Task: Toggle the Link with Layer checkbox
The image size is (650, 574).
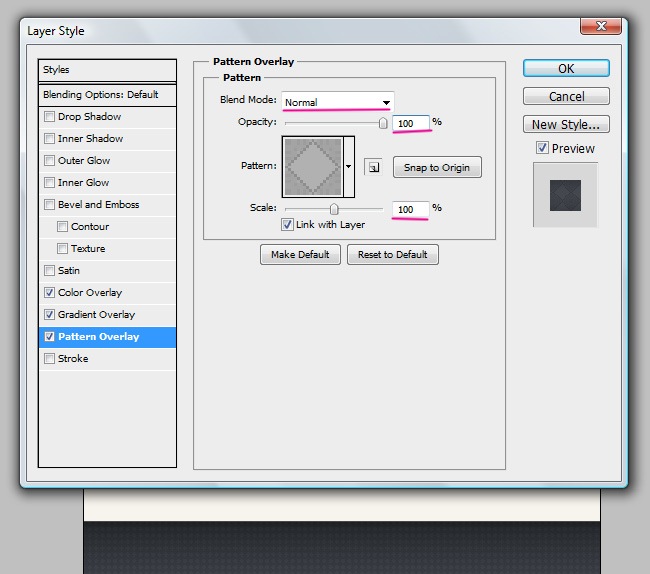Action: [x=288, y=225]
